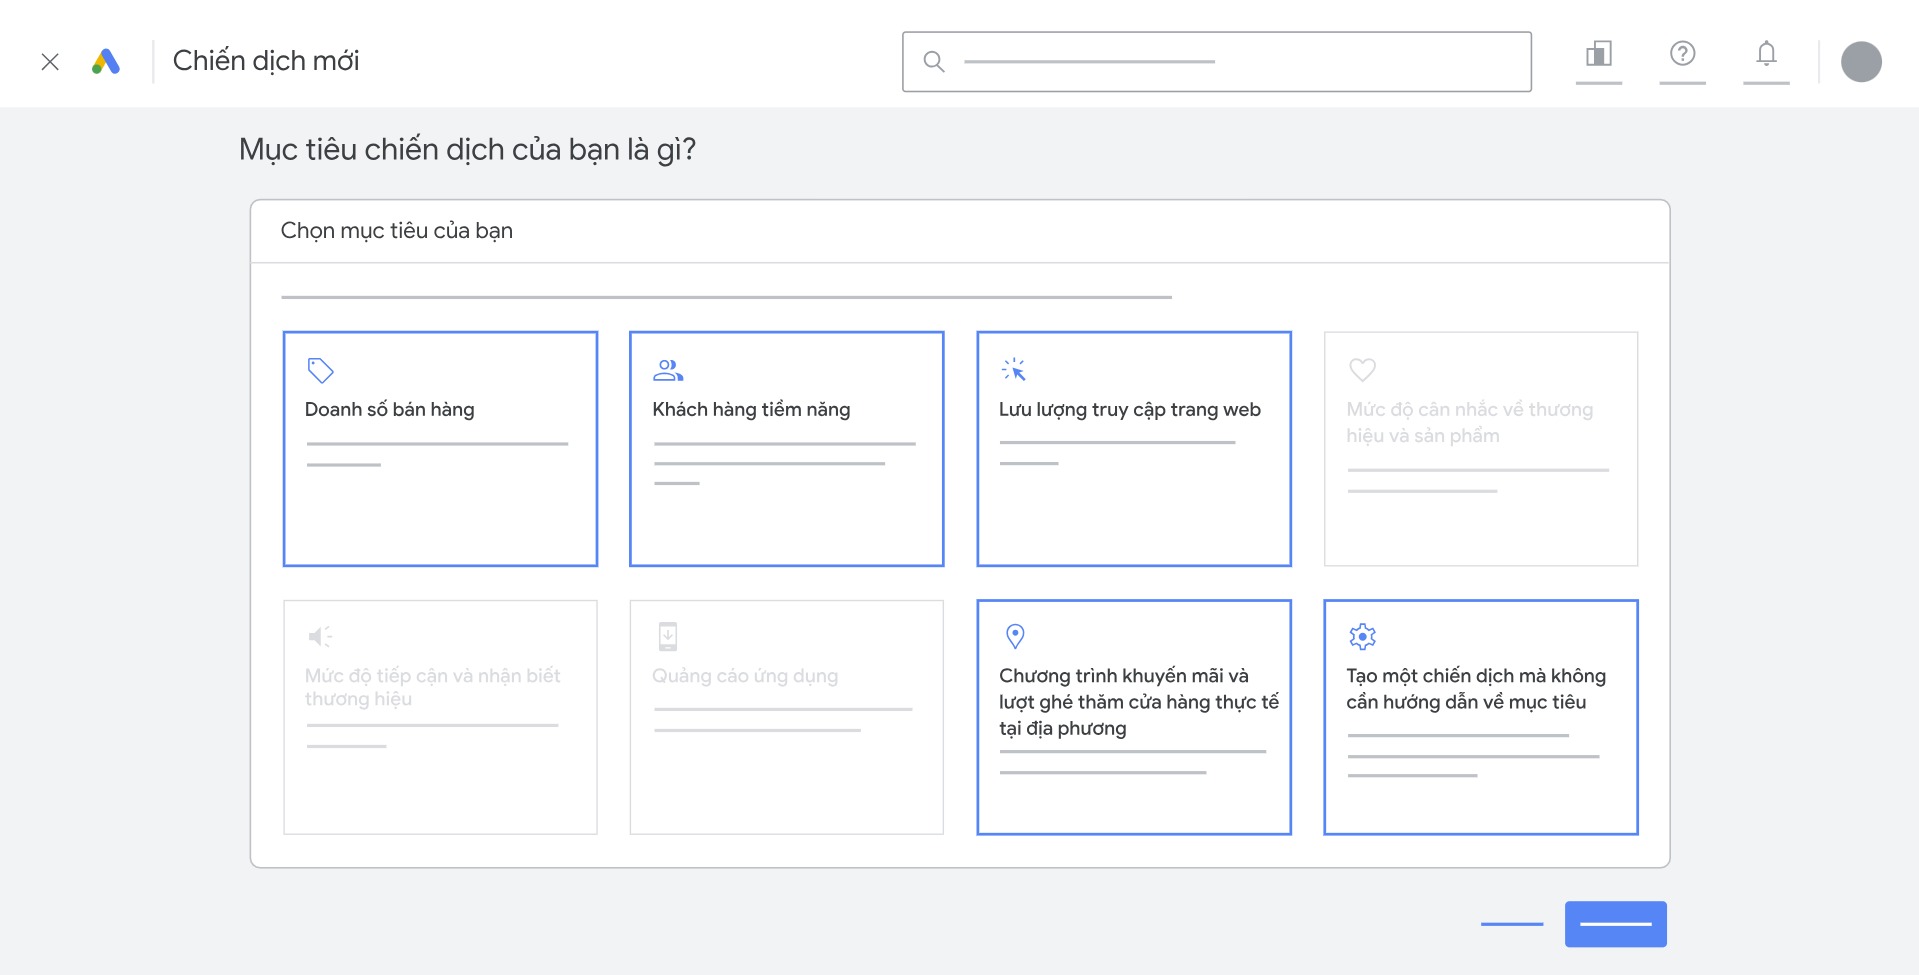The height and width of the screenshot is (975, 1919).
Task: Click the text link beside the blue button
Action: point(1512,924)
